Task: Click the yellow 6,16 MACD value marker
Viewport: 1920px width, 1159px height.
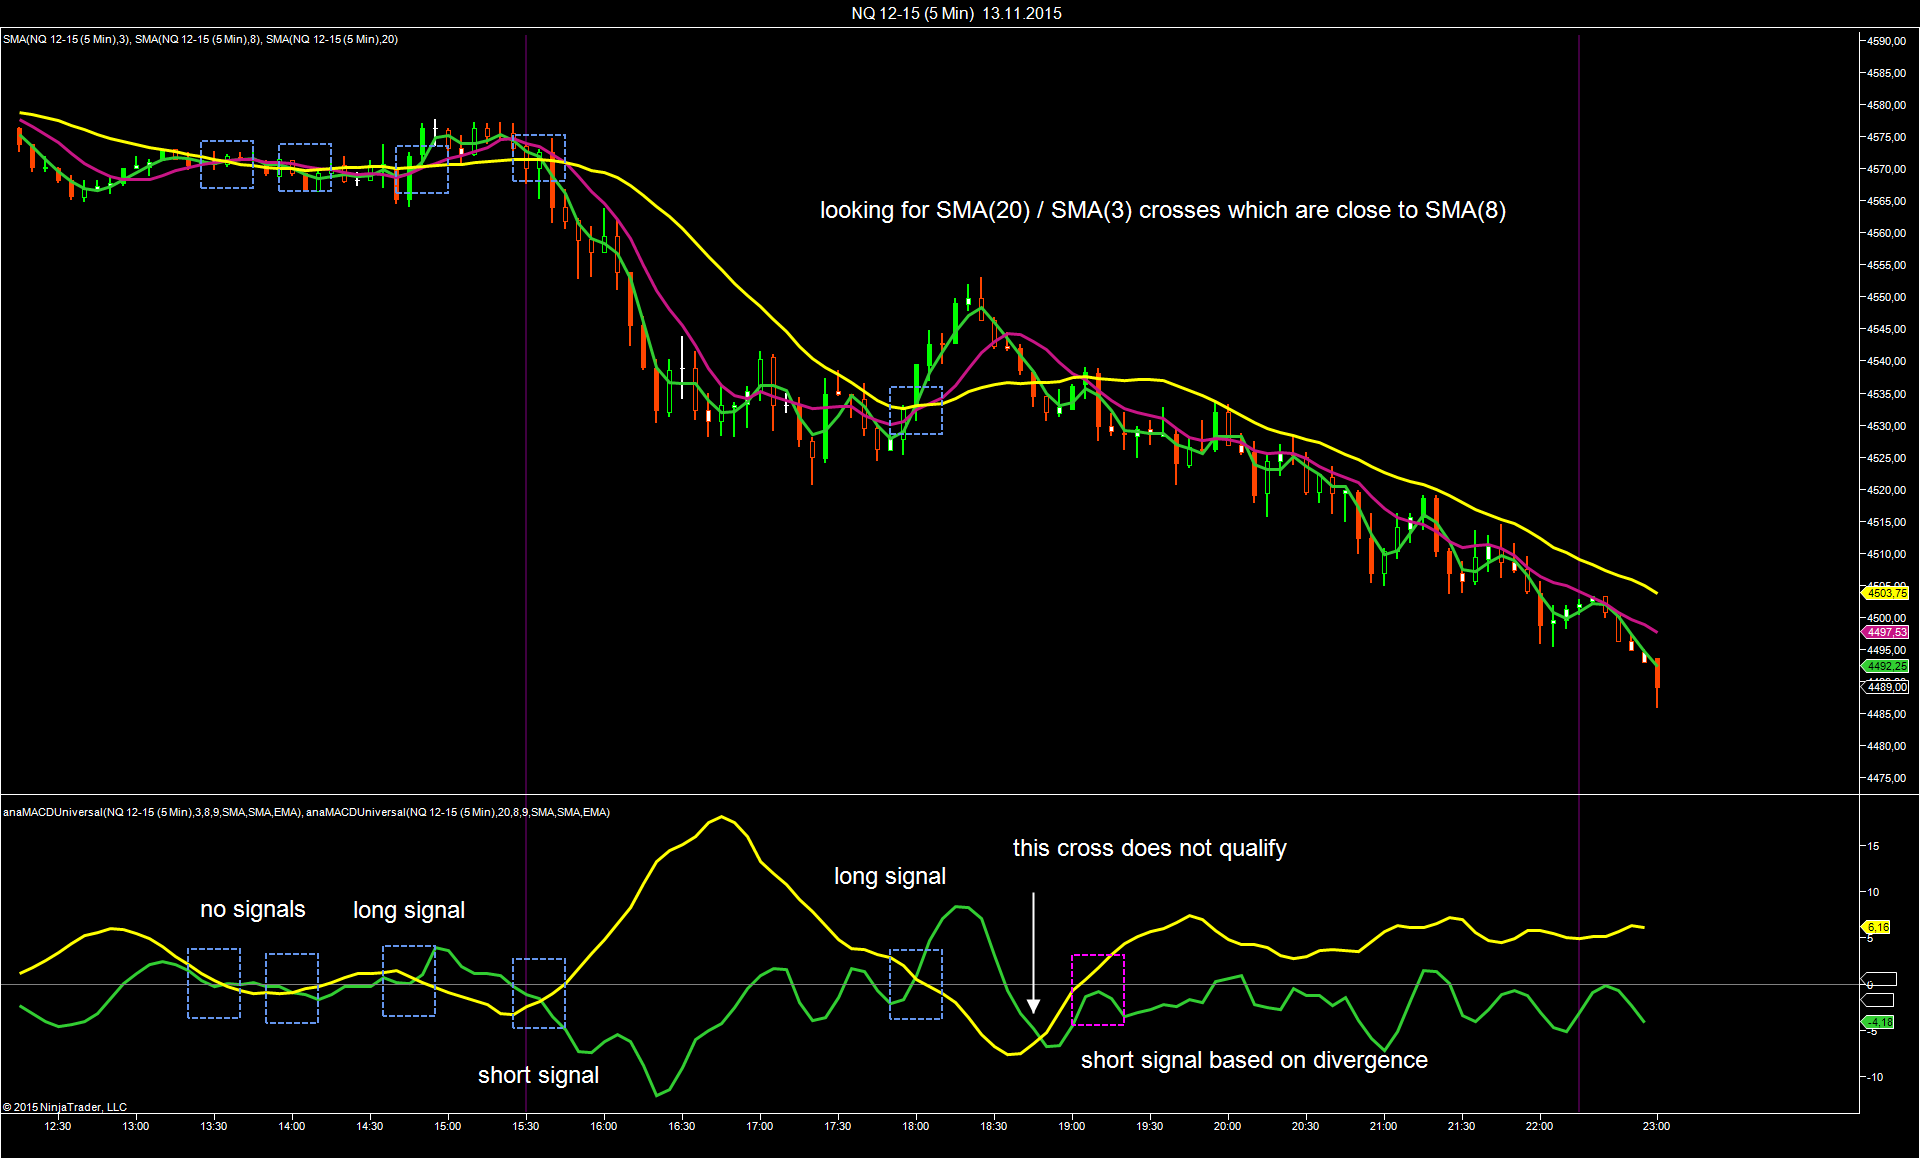Action: click(1877, 927)
